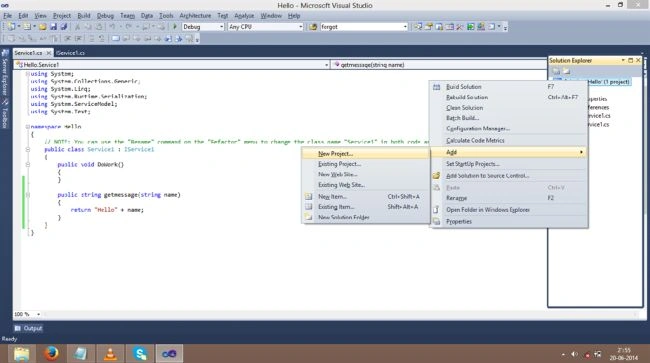The image size is (650, 363).
Task: Start debugging with the green play icon
Action: [175, 27]
